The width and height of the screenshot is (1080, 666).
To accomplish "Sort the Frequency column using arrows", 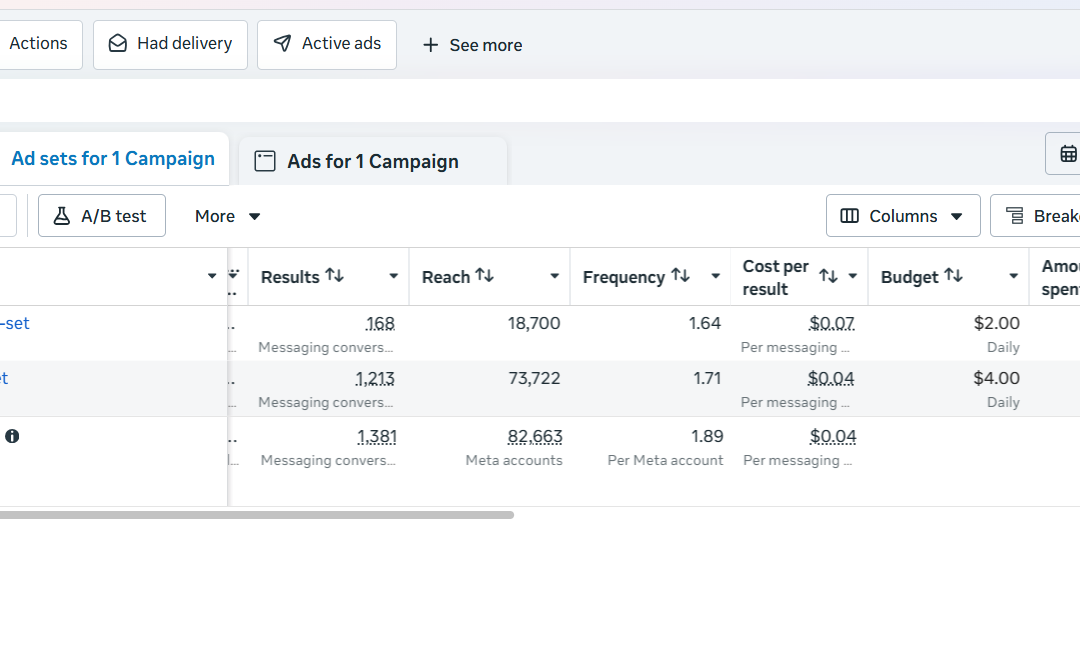I will [x=681, y=275].
